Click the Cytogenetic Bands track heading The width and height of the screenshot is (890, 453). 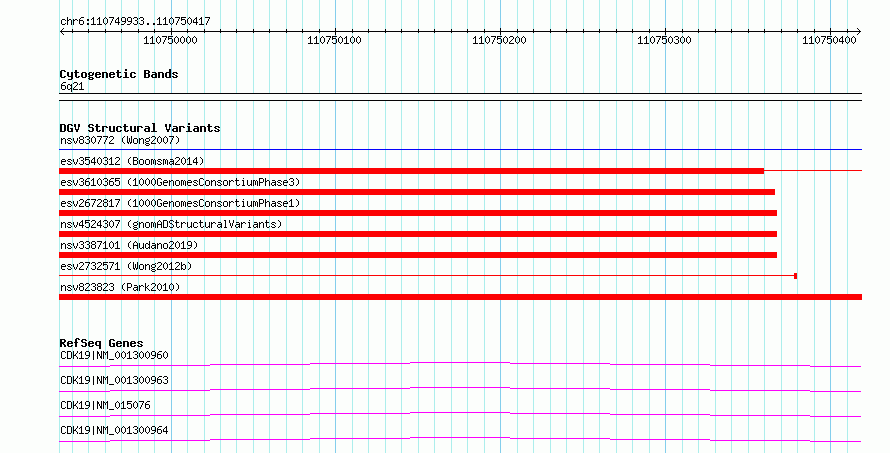119,74
